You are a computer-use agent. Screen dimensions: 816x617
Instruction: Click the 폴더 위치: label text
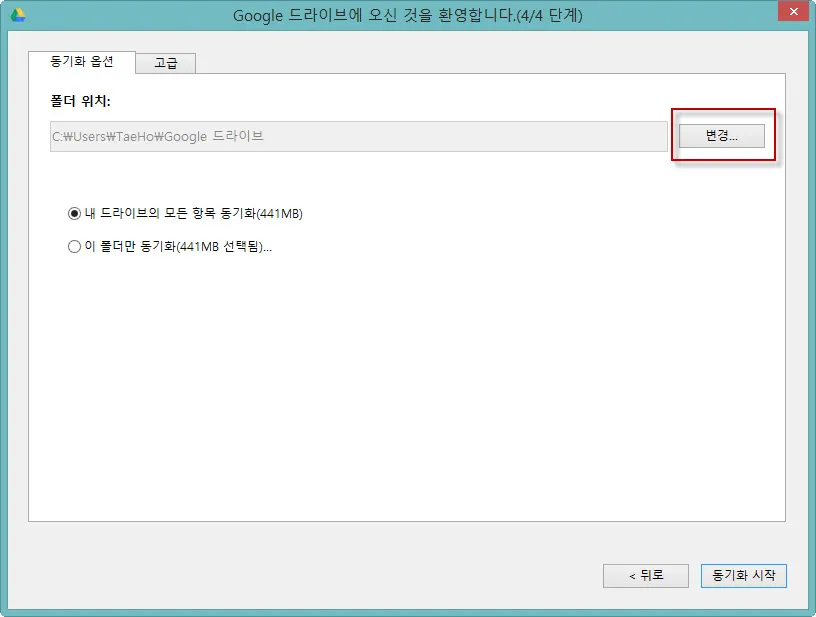[x=80, y=100]
